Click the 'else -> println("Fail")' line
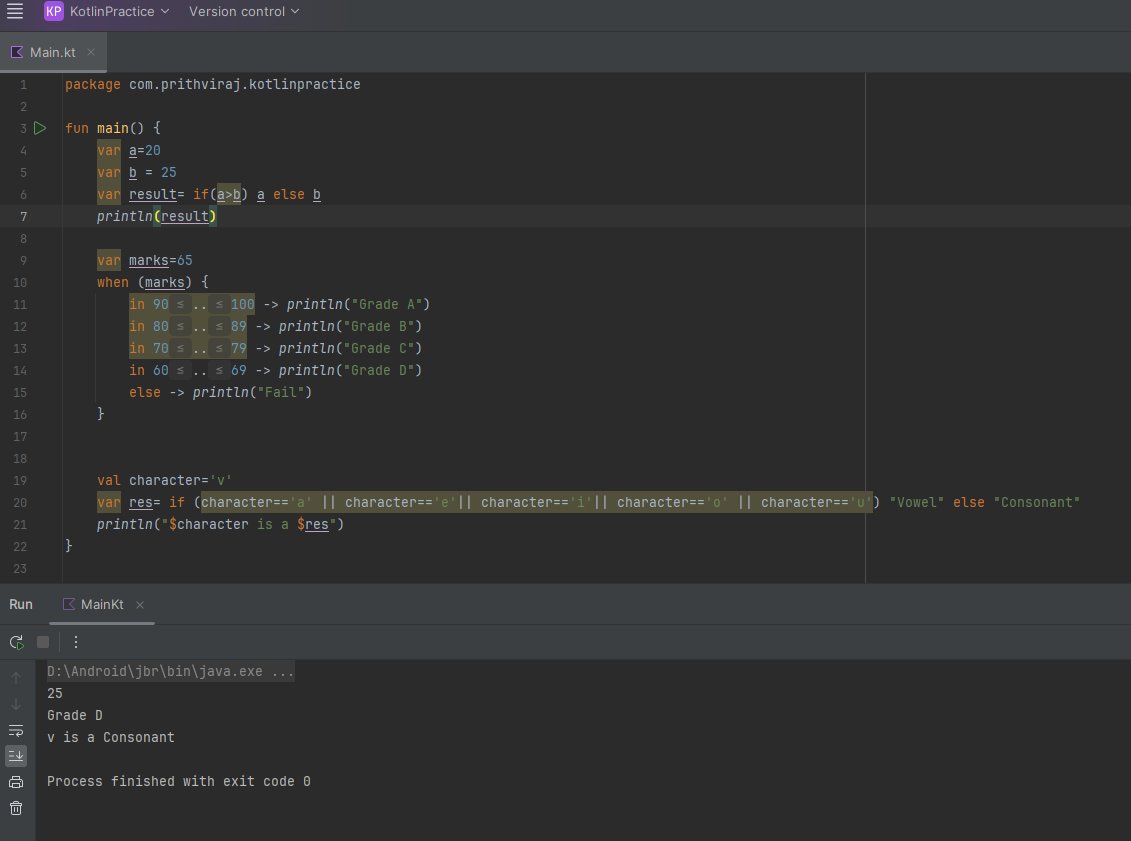The image size is (1131, 841). (x=220, y=392)
